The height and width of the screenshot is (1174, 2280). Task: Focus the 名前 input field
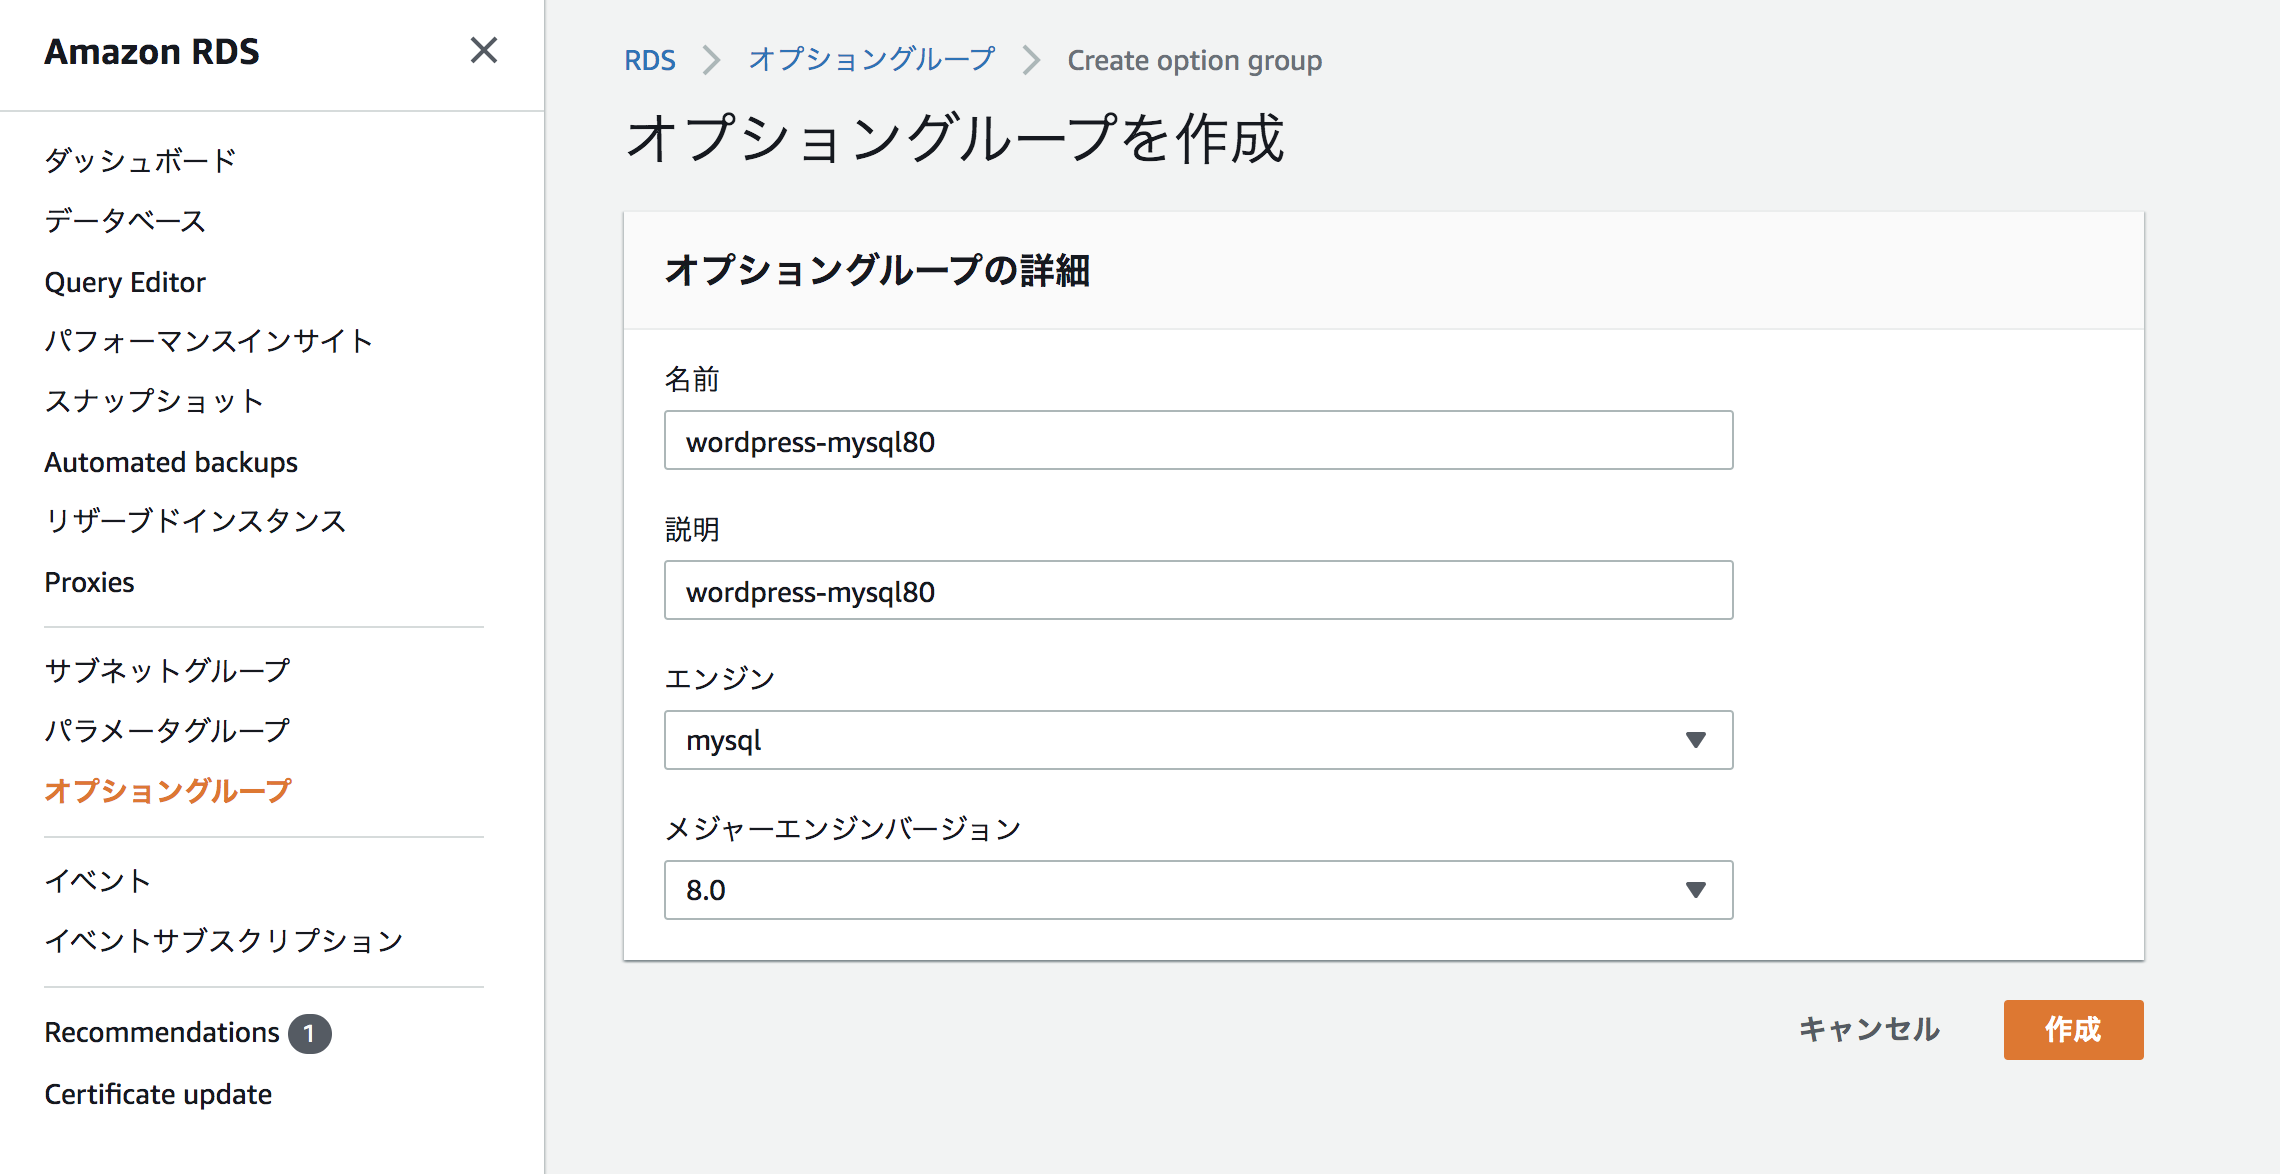1198,440
